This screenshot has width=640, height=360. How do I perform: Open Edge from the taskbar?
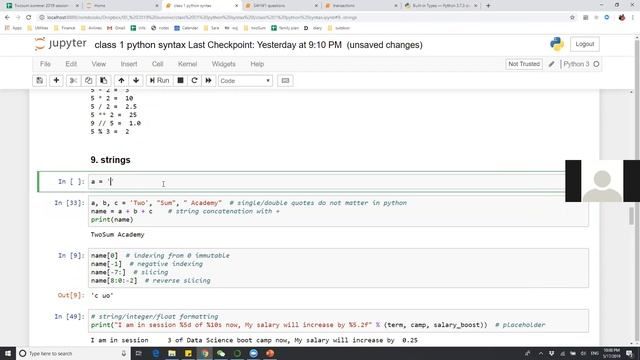(156, 353)
